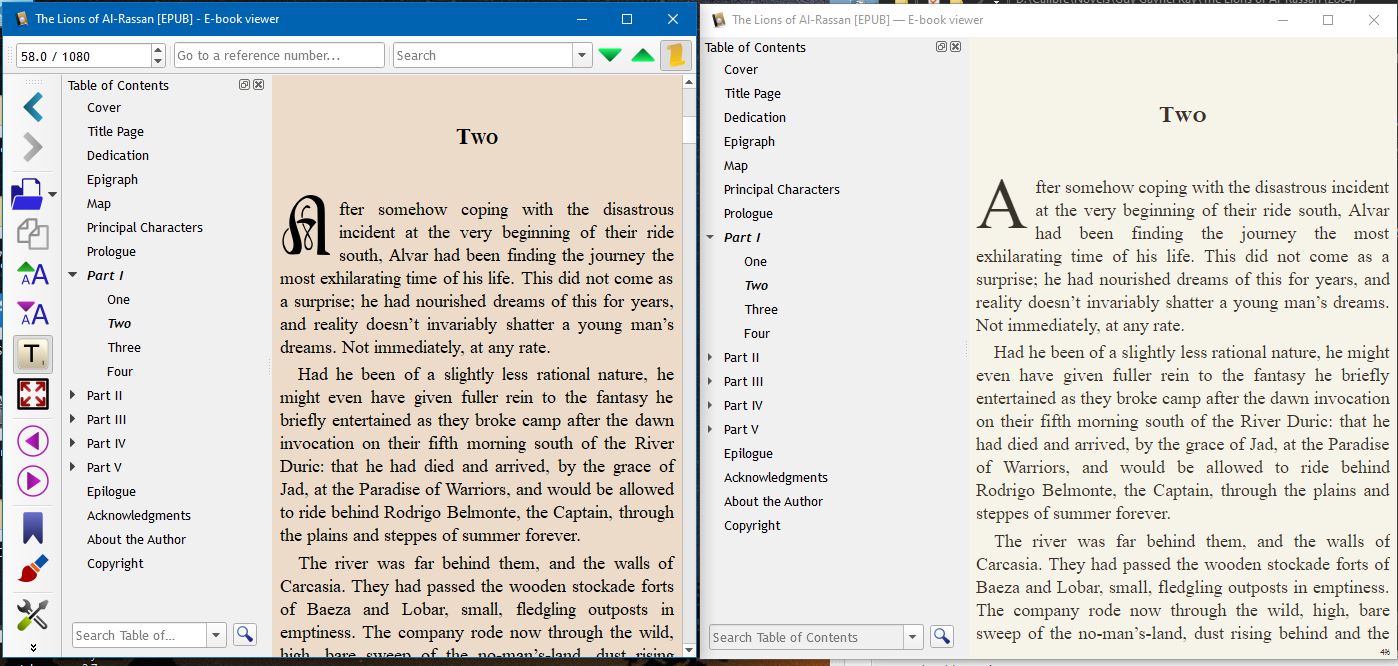This screenshot has width=1398, height=666.
Task: Float the left window's Table of Contents panel
Action: point(245,85)
